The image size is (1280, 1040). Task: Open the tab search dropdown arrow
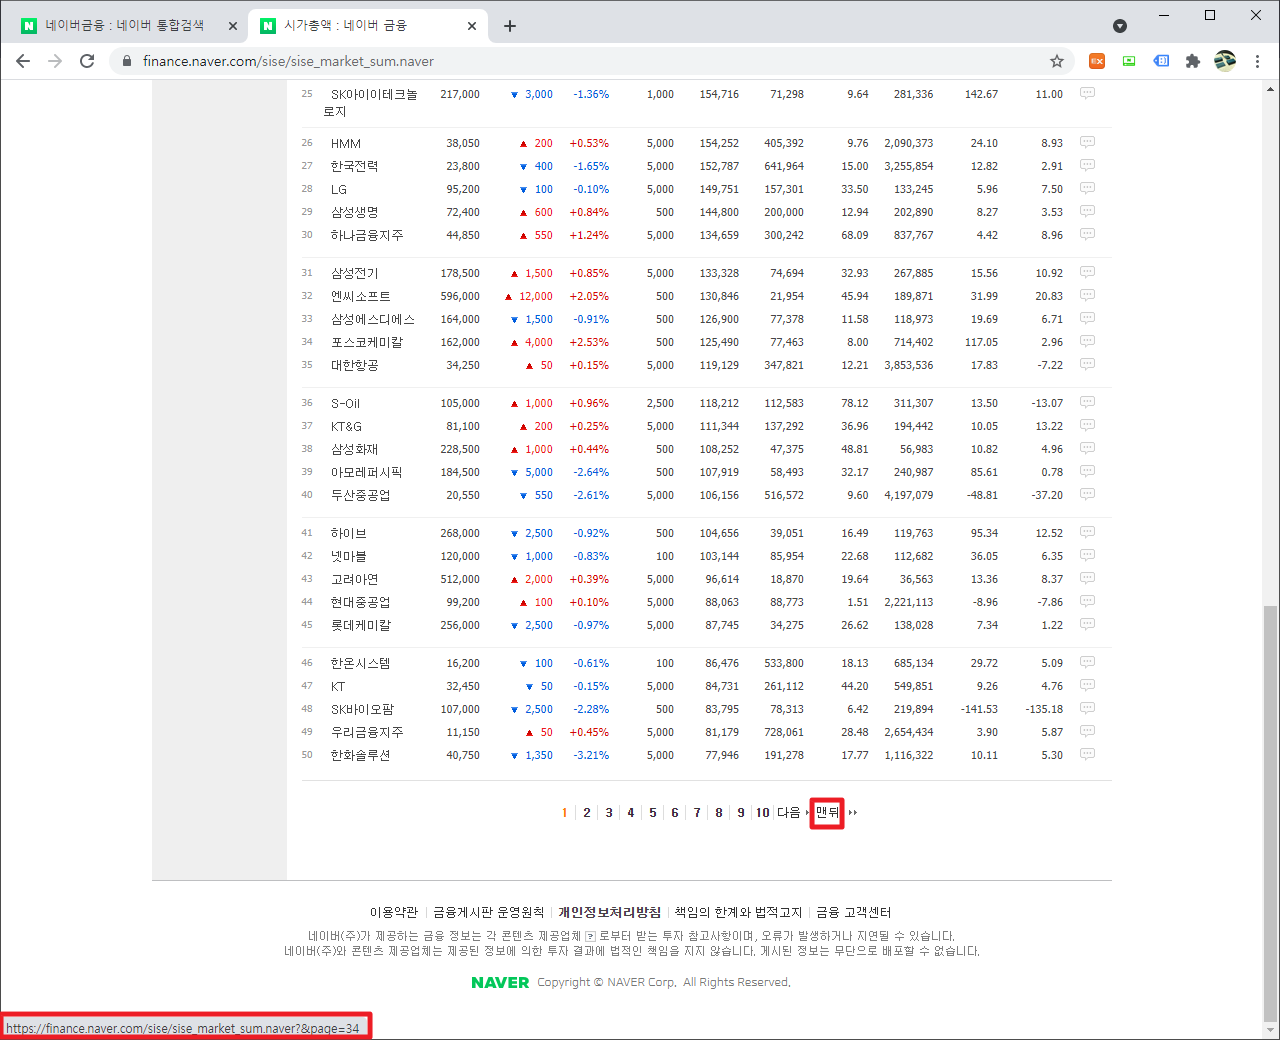(1120, 26)
